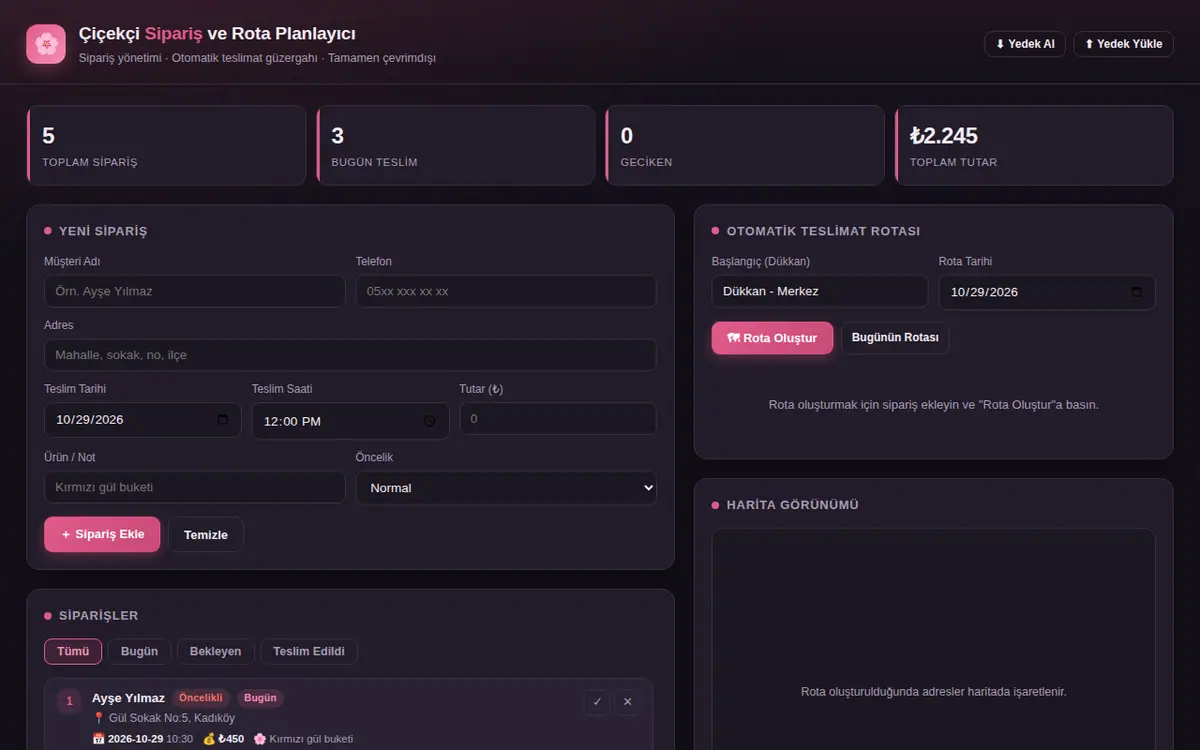
Task: Generate route with Rota Oluştur
Action: coord(772,338)
